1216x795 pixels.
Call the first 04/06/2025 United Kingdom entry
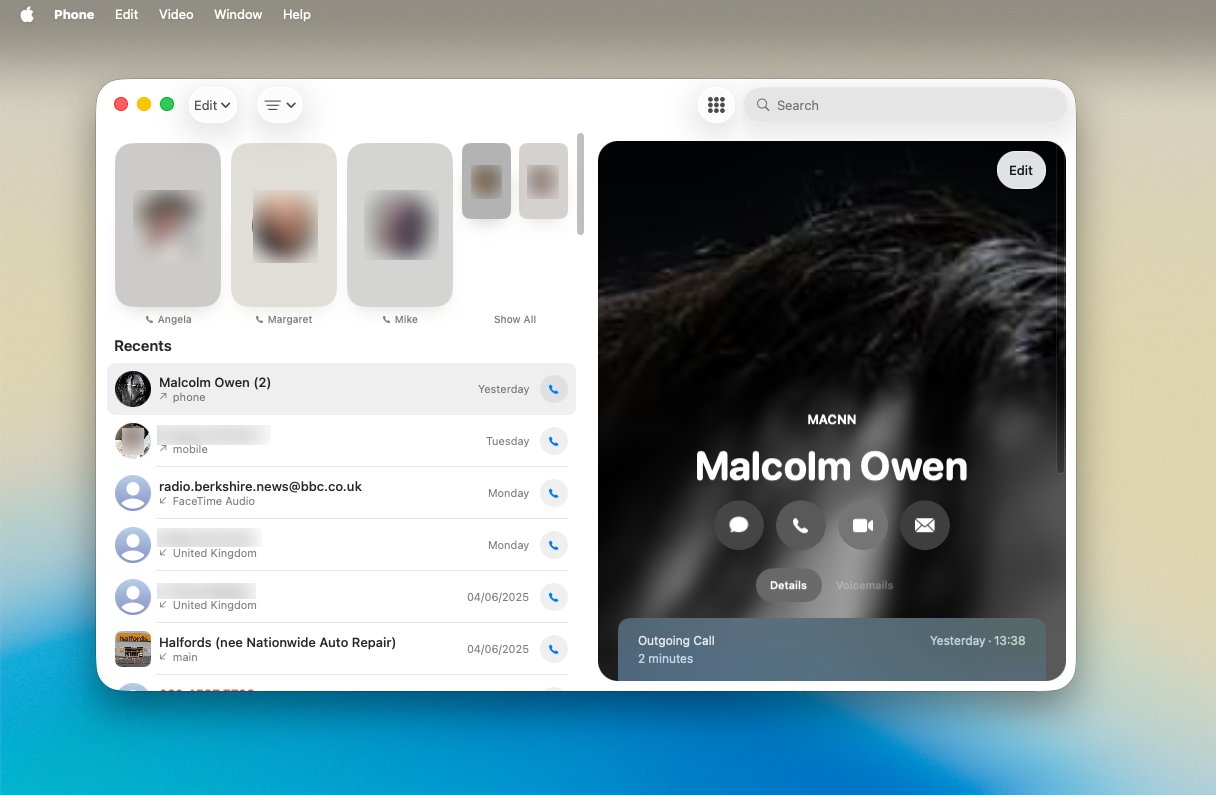[554, 597]
